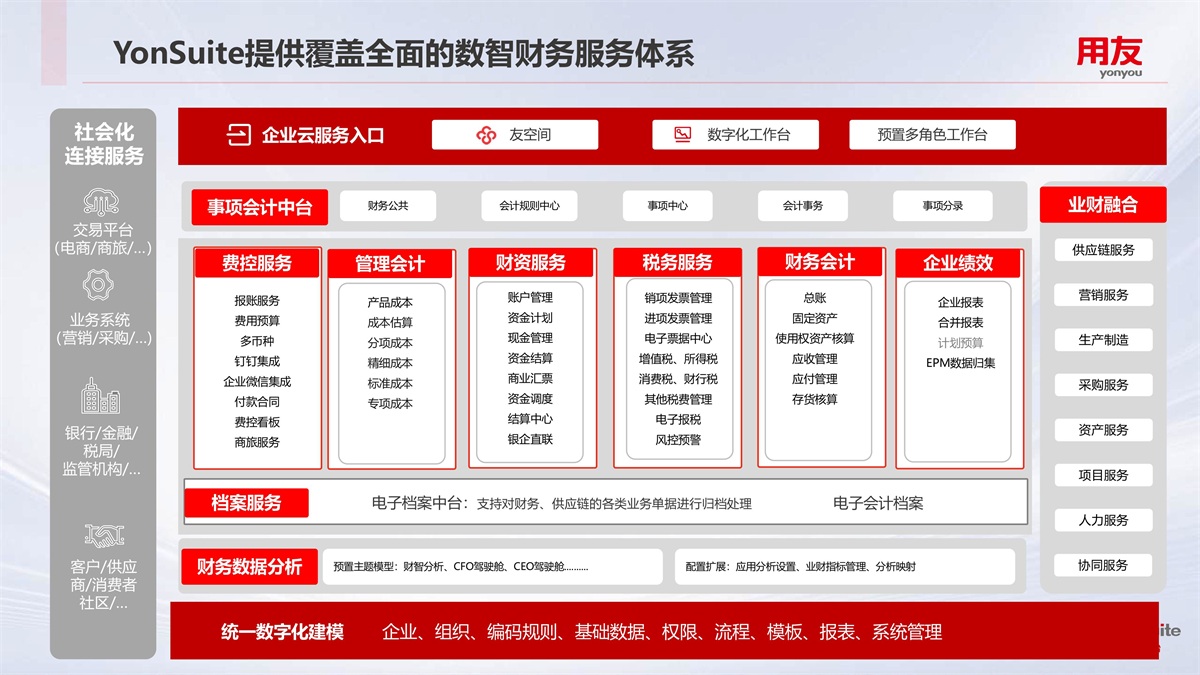Screen dimensions: 1200x675
Task: Click the 友空间 red knot icon
Action: [x=486, y=135]
